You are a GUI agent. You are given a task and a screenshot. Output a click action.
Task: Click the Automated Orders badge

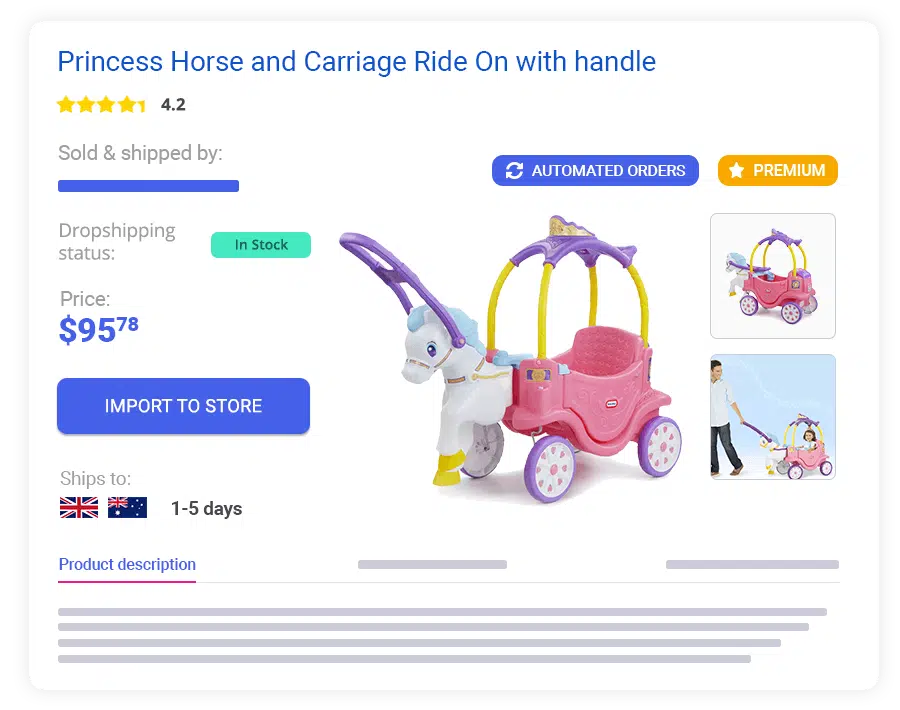point(595,170)
